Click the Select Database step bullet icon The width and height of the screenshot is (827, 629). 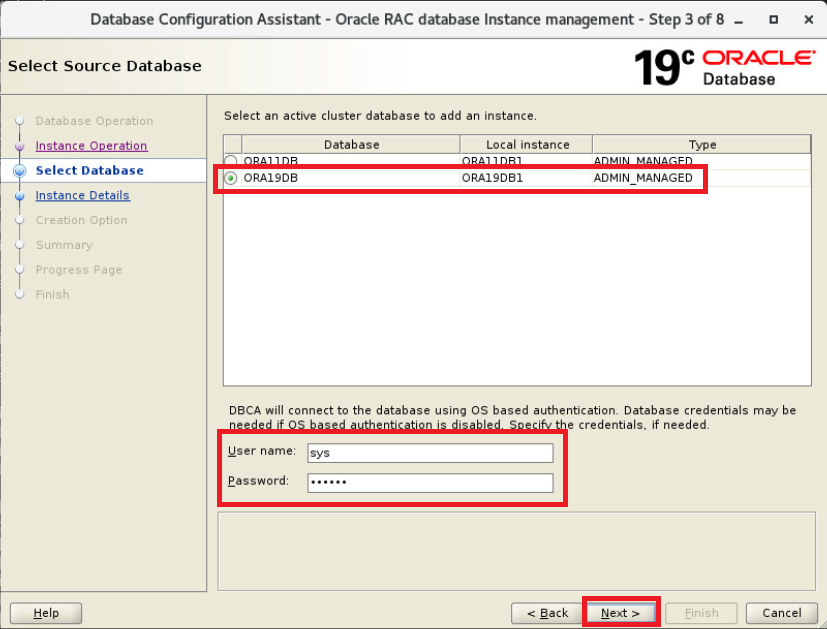(20, 170)
